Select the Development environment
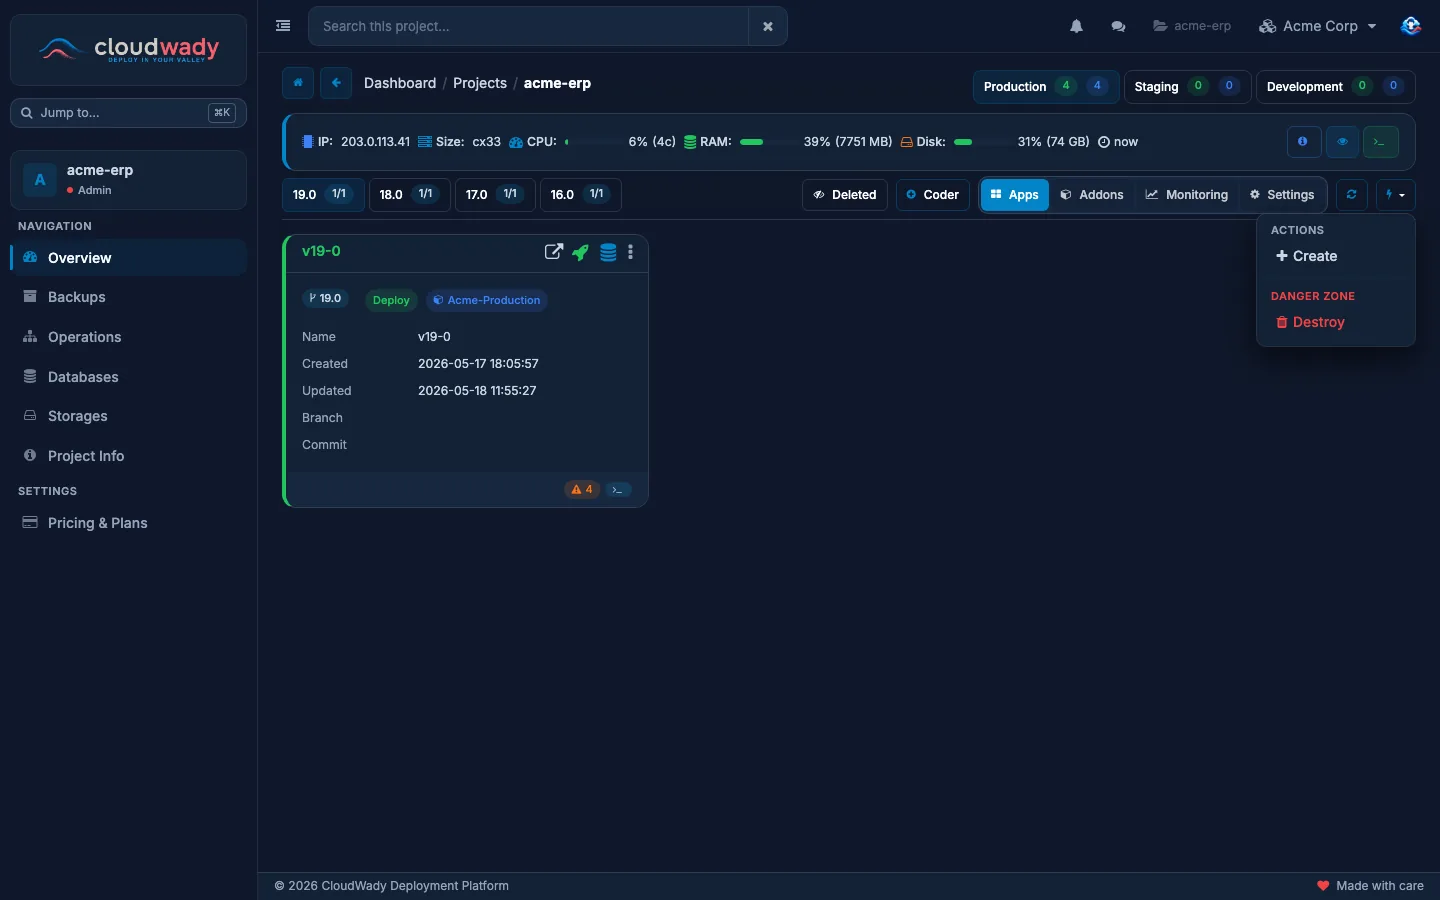This screenshot has width=1440, height=900. coord(1335,86)
